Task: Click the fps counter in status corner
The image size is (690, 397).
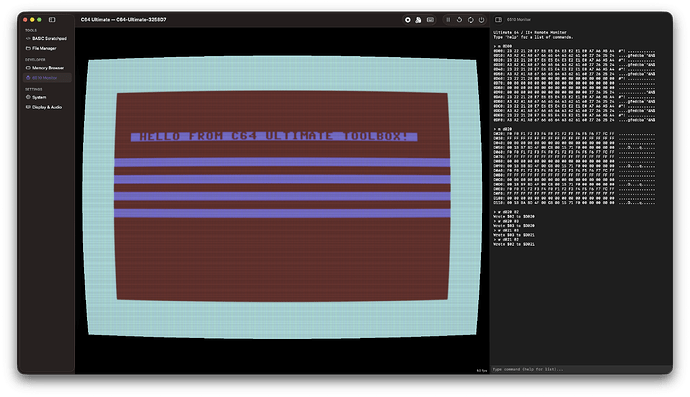Action: click(x=482, y=371)
